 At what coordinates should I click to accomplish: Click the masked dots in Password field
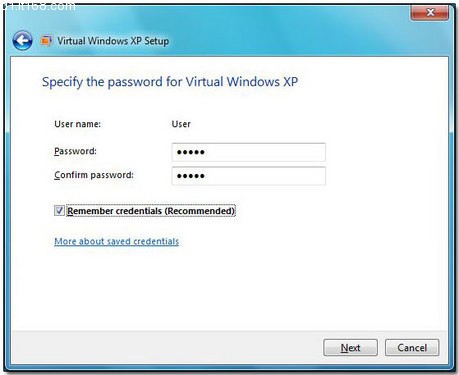pyautogui.click(x=191, y=152)
